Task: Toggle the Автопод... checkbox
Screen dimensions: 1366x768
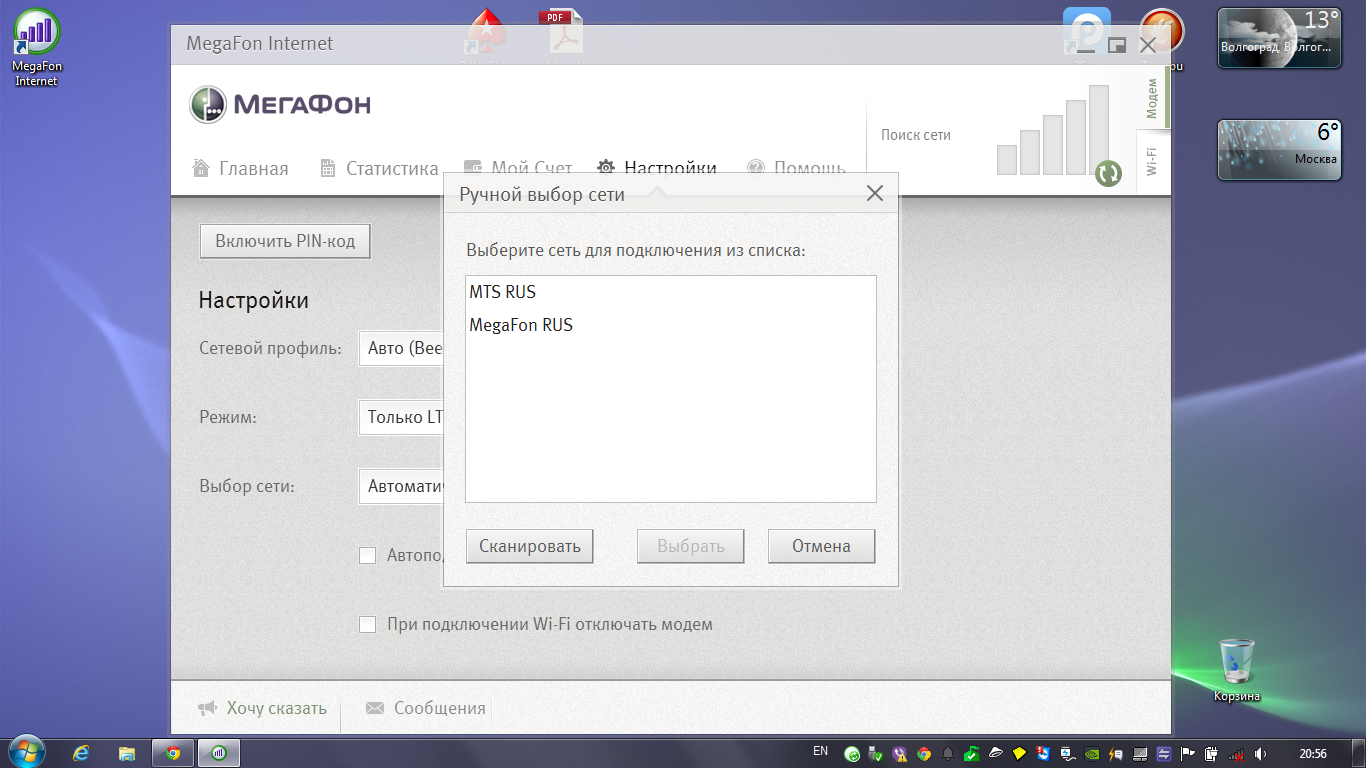Action: pos(367,555)
